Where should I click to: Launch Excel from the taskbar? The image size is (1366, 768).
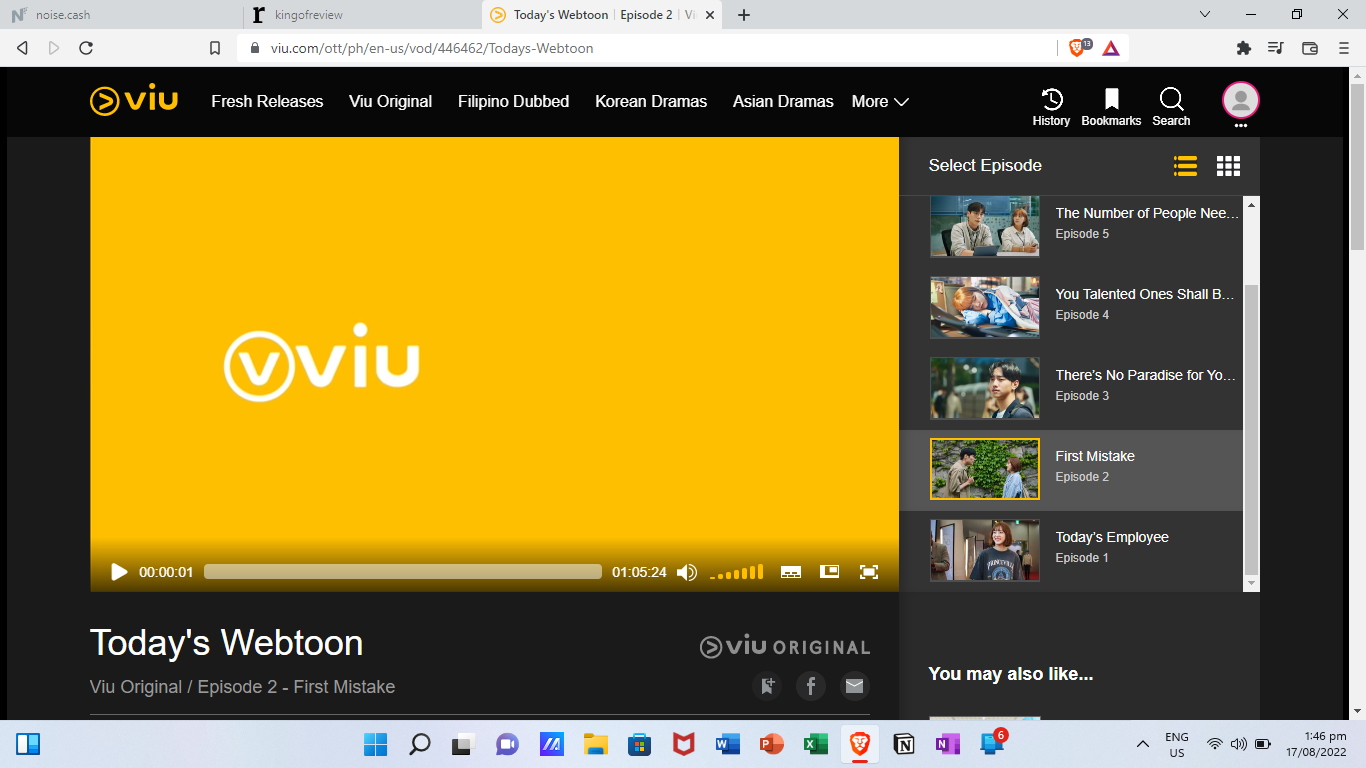815,744
